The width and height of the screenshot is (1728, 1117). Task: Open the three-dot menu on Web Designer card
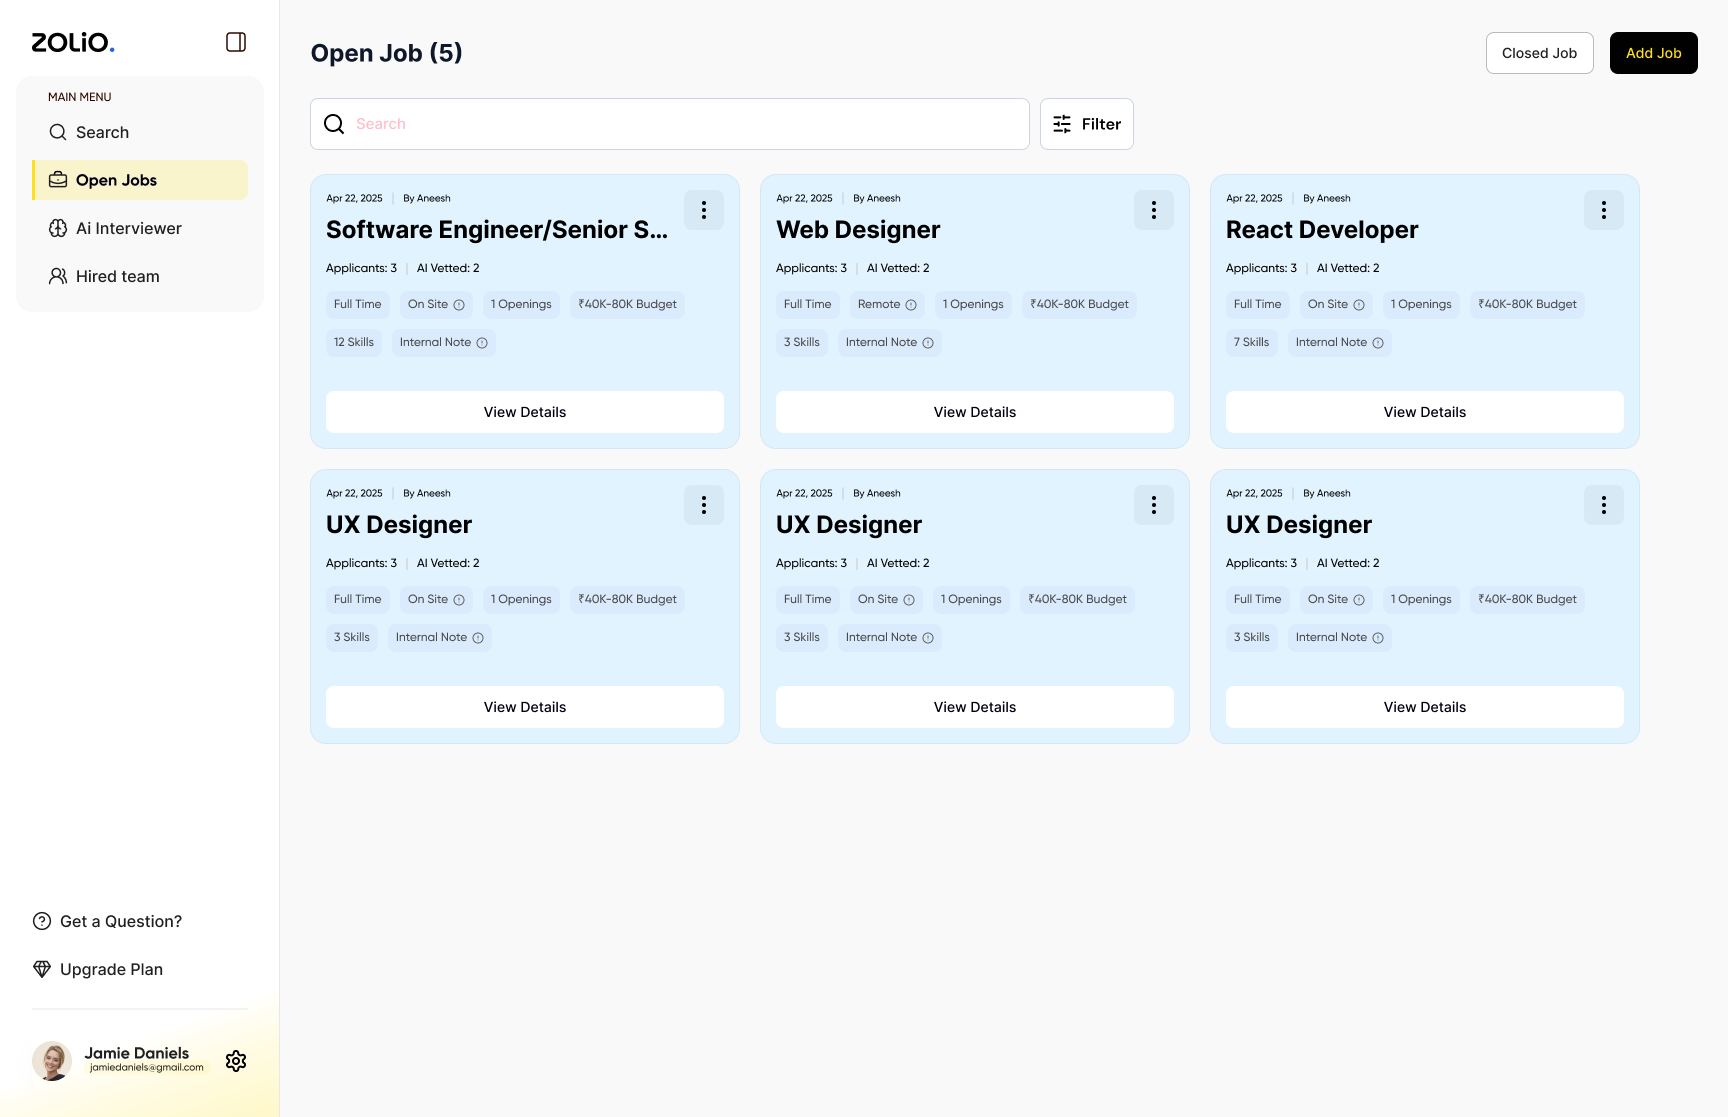1154,210
